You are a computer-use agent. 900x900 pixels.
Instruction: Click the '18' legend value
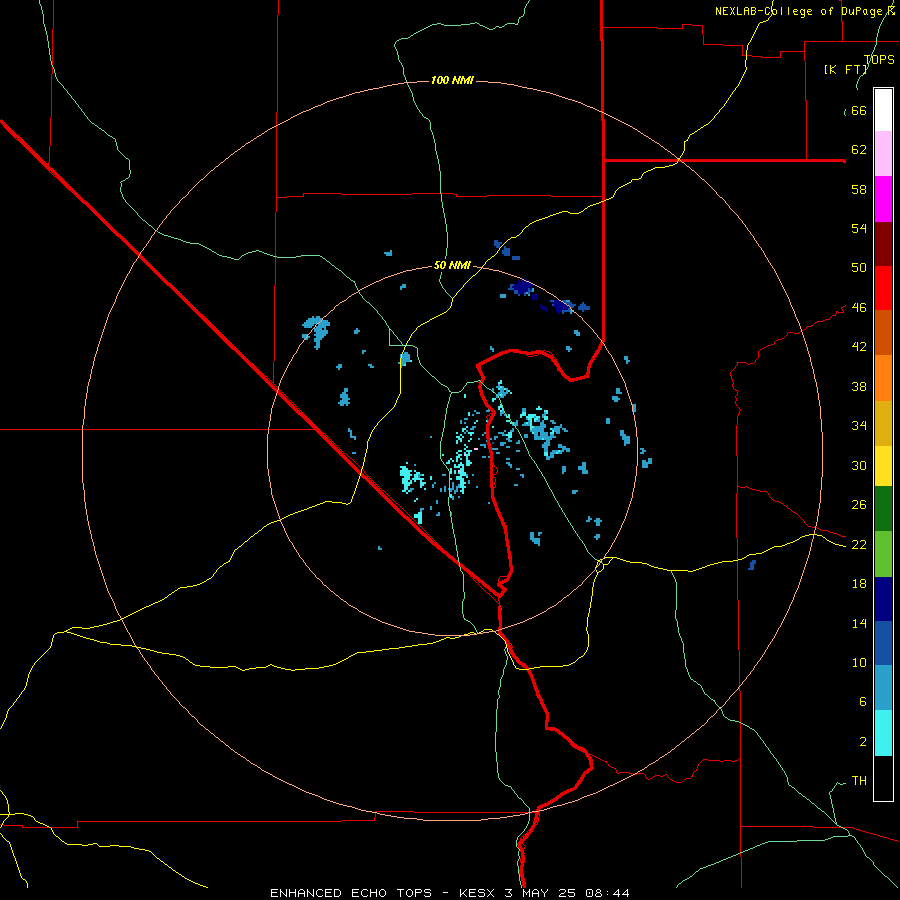pos(859,584)
